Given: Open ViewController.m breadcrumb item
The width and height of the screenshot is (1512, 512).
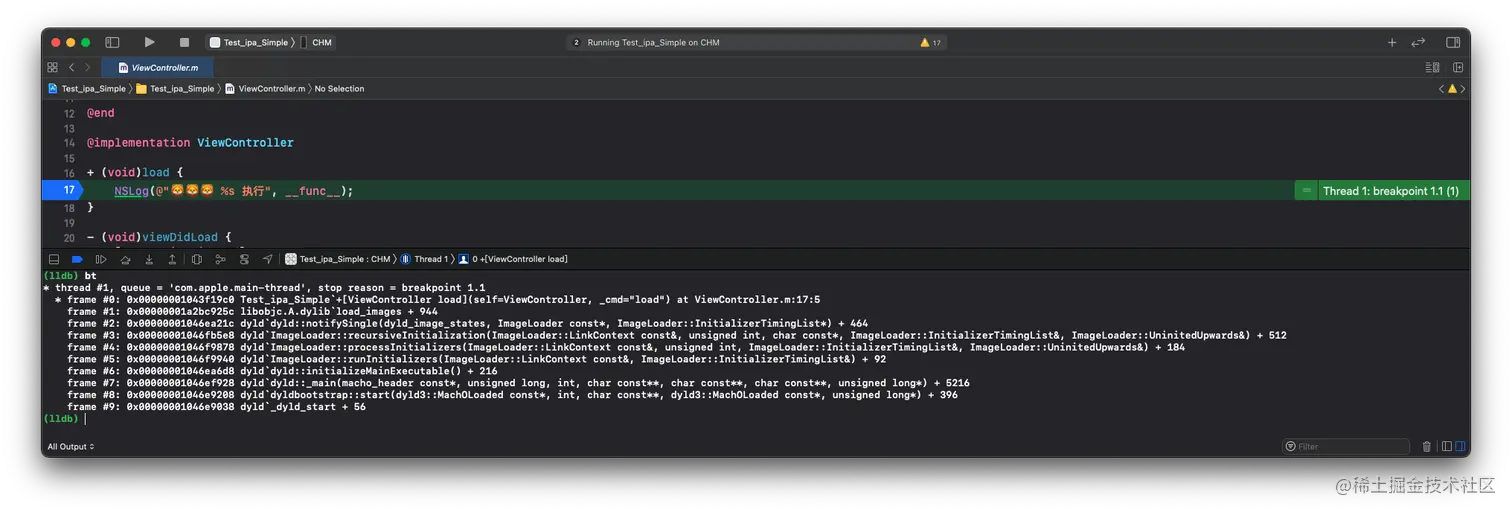Looking at the screenshot, I should point(265,89).
